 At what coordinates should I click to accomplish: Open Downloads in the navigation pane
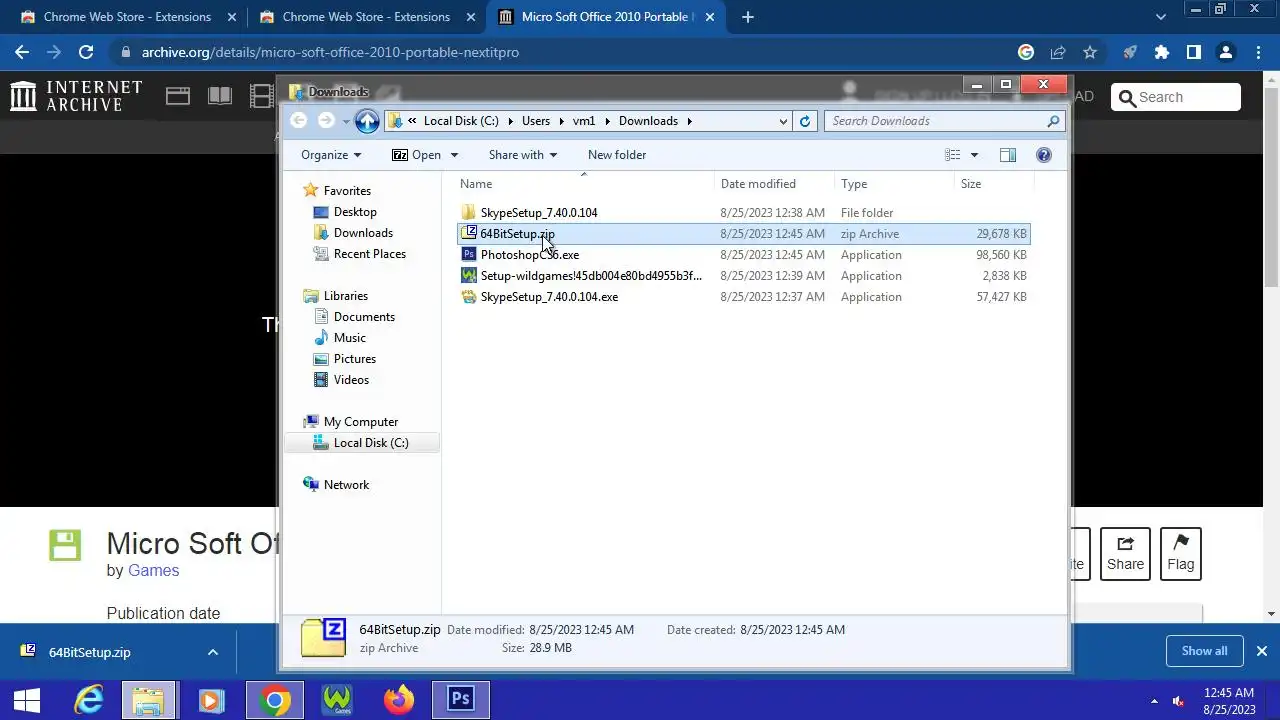pyautogui.click(x=363, y=233)
